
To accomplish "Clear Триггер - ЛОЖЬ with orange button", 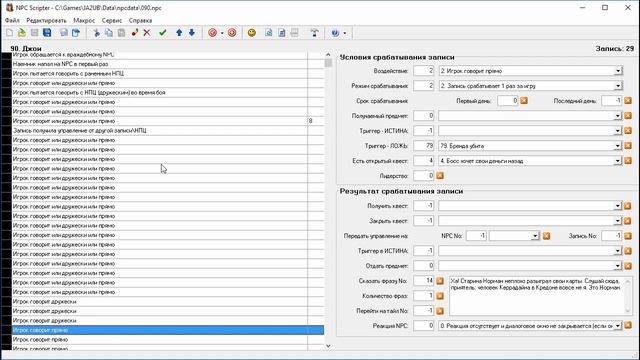I will (628, 146).
